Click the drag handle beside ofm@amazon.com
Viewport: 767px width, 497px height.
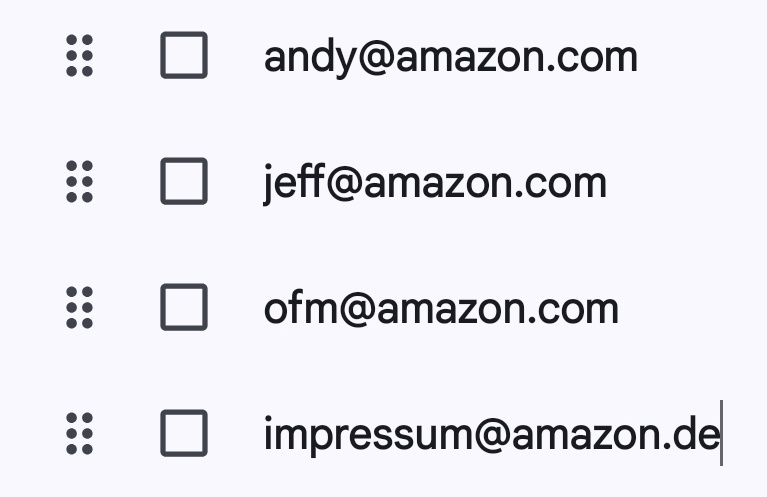click(79, 308)
